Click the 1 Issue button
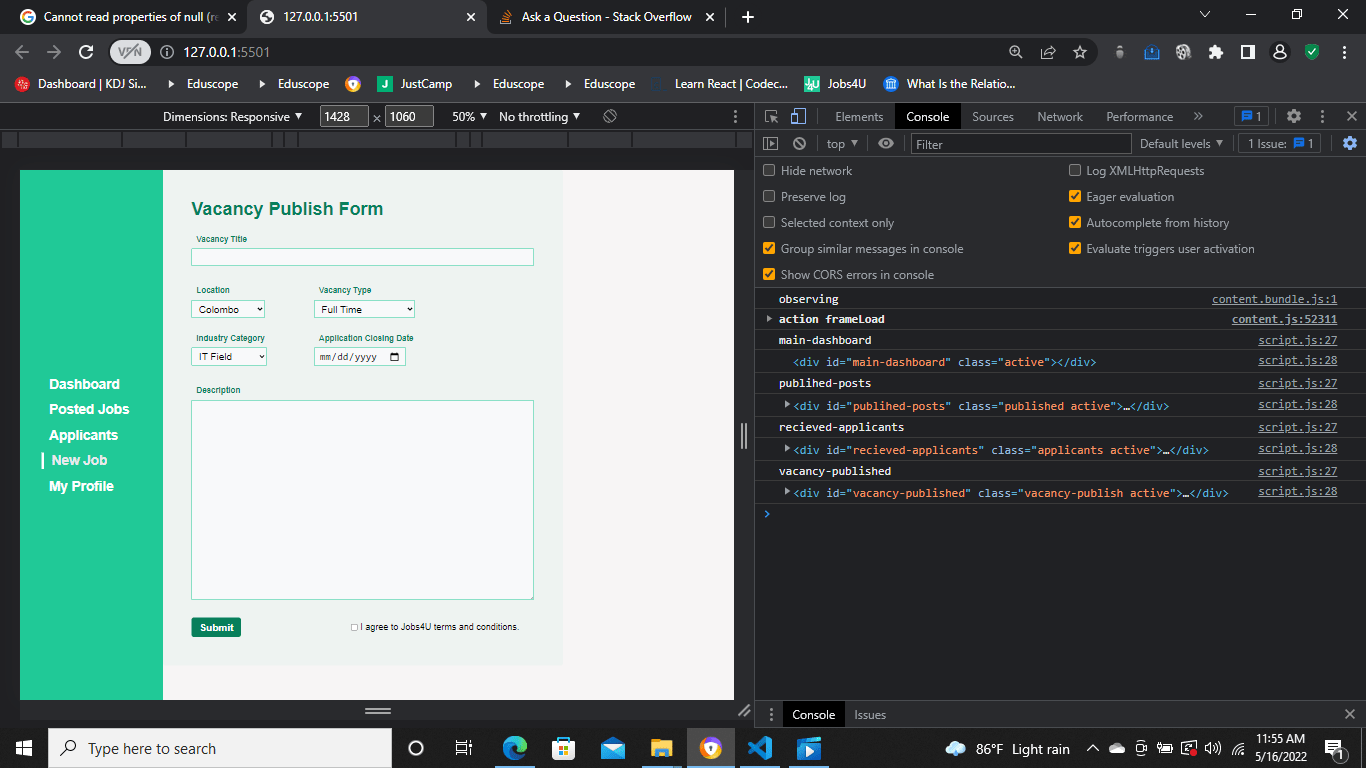Screen dimensions: 1366x768 click(x=1279, y=144)
